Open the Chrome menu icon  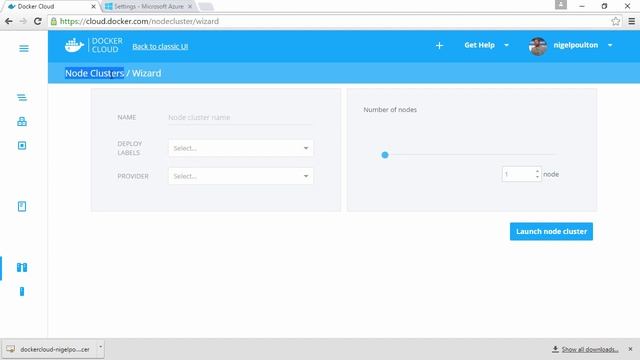(x=631, y=21)
